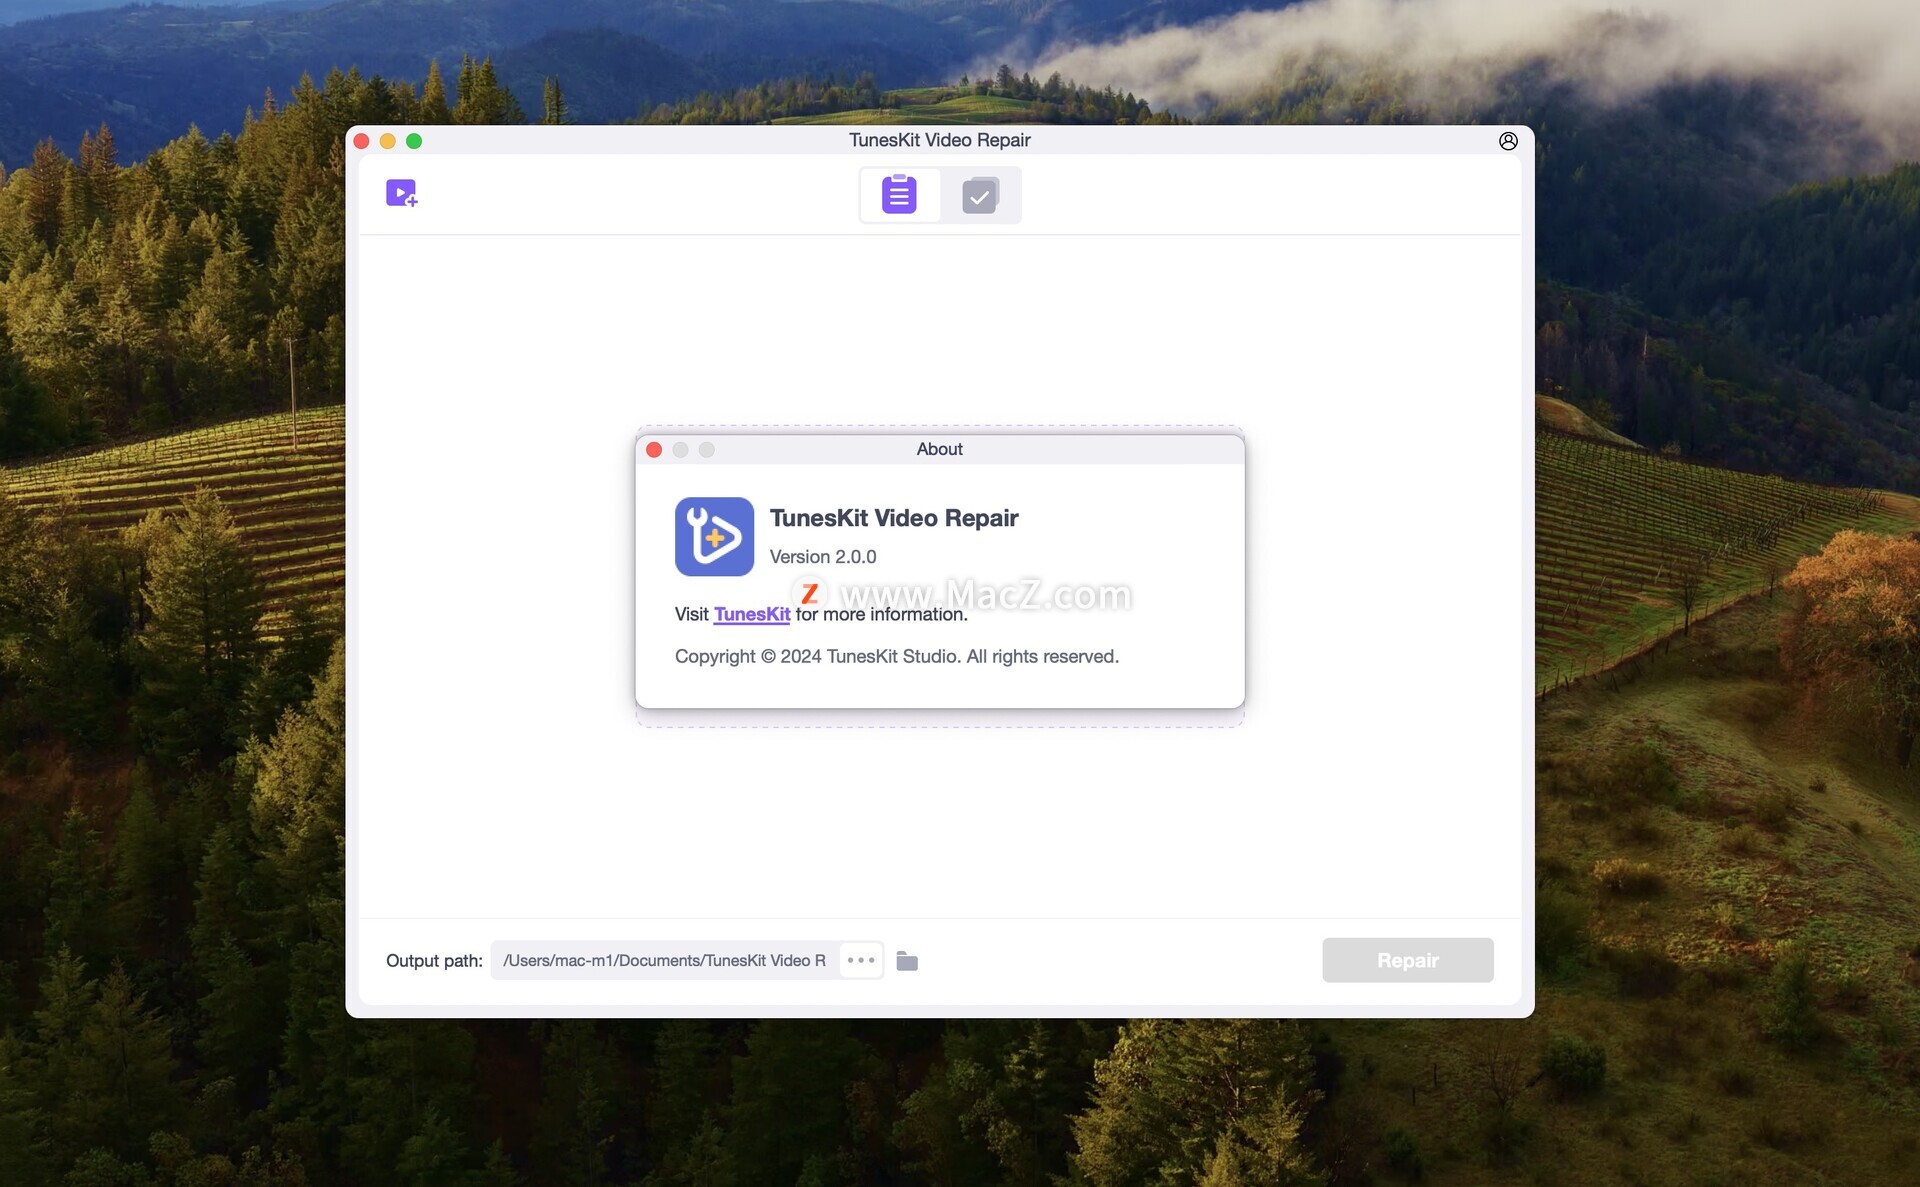This screenshot has width=1920, height=1187.
Task: Close the About dialog
Action: point(654,450)
